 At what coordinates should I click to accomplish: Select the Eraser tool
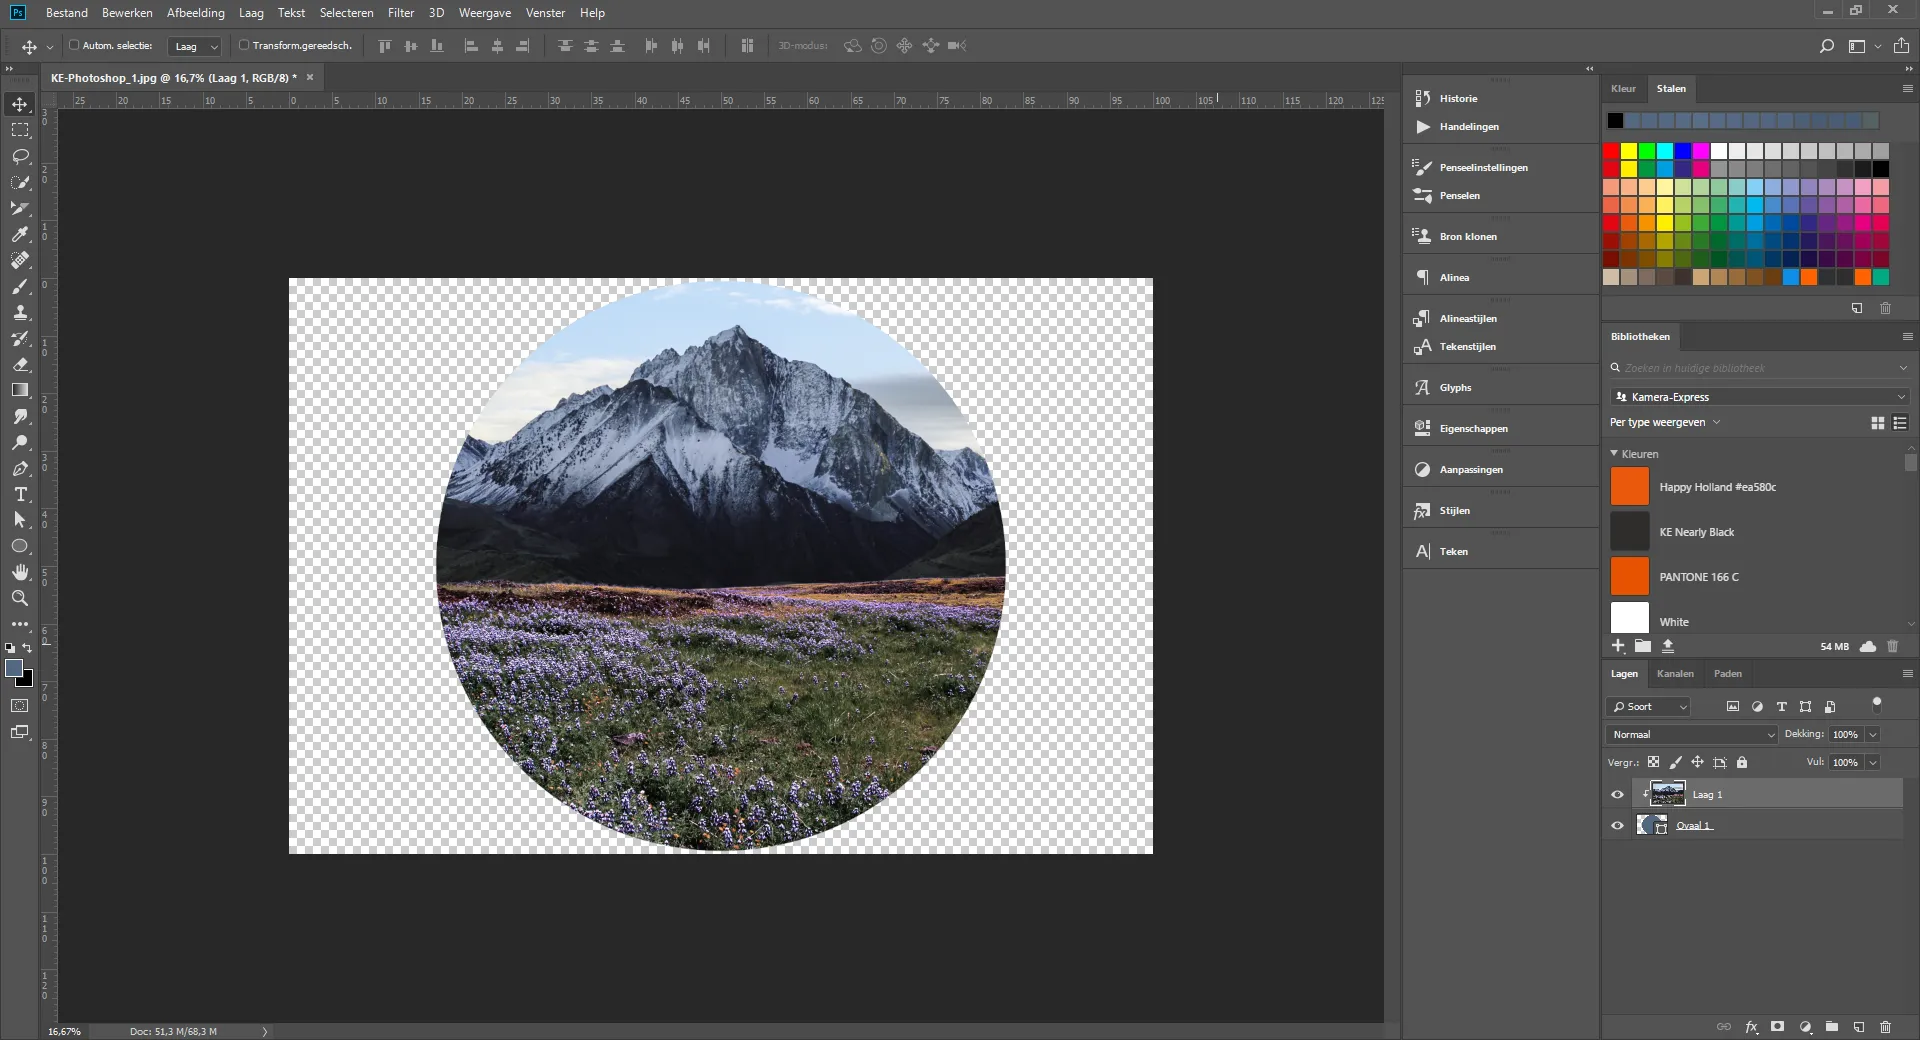coord(20,365)
